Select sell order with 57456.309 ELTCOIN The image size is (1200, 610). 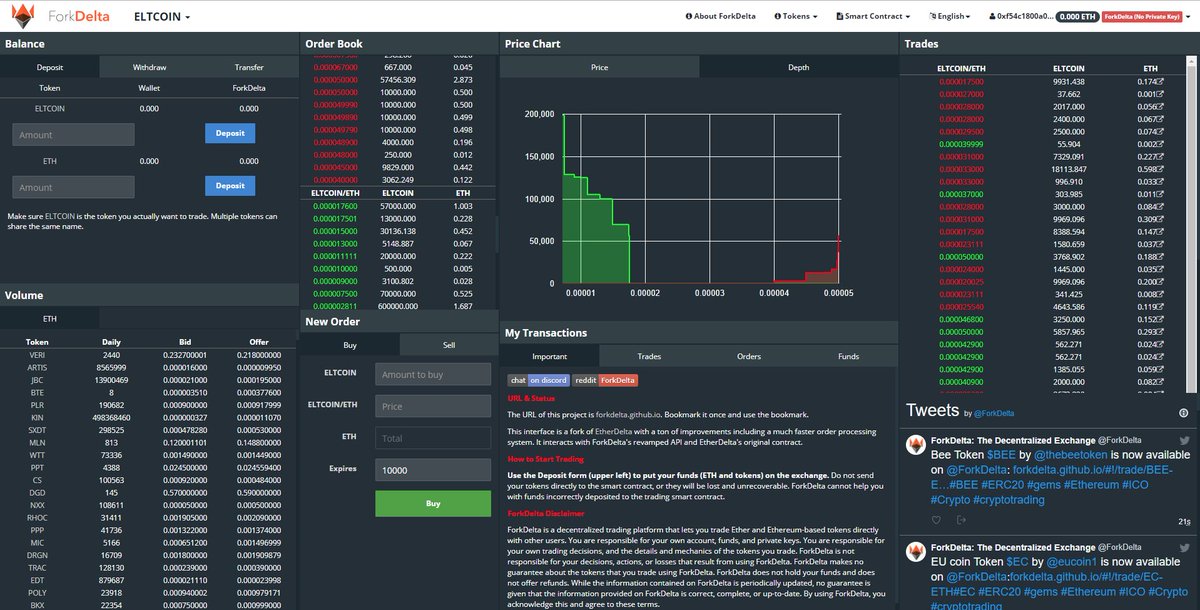click(x=398, y=79)
